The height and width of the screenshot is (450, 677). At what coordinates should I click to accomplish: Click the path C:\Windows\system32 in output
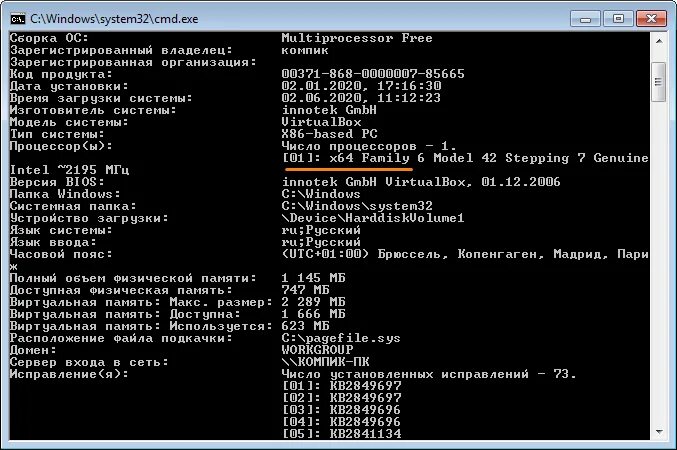tap(357, 206)
